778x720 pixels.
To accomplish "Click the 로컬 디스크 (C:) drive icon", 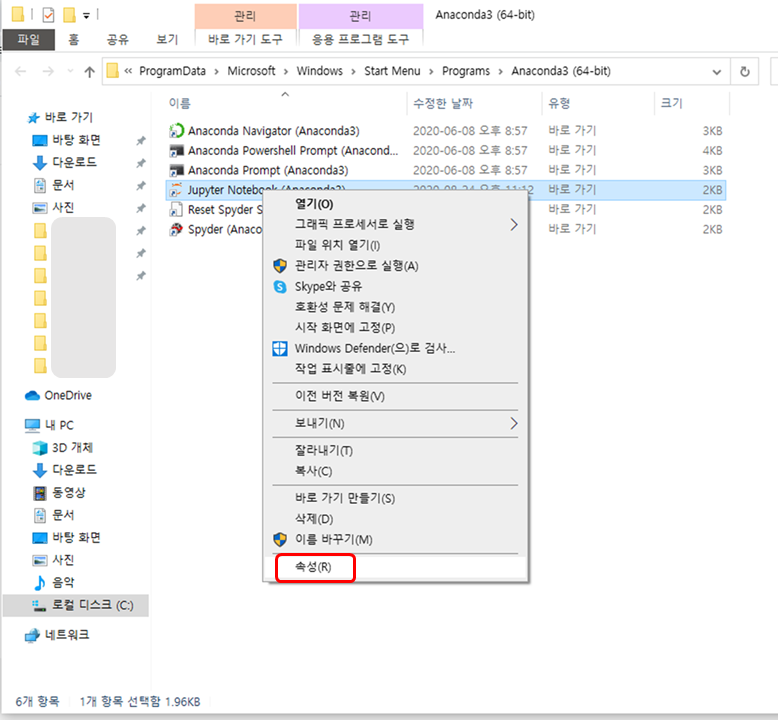I will pos(39,605).
